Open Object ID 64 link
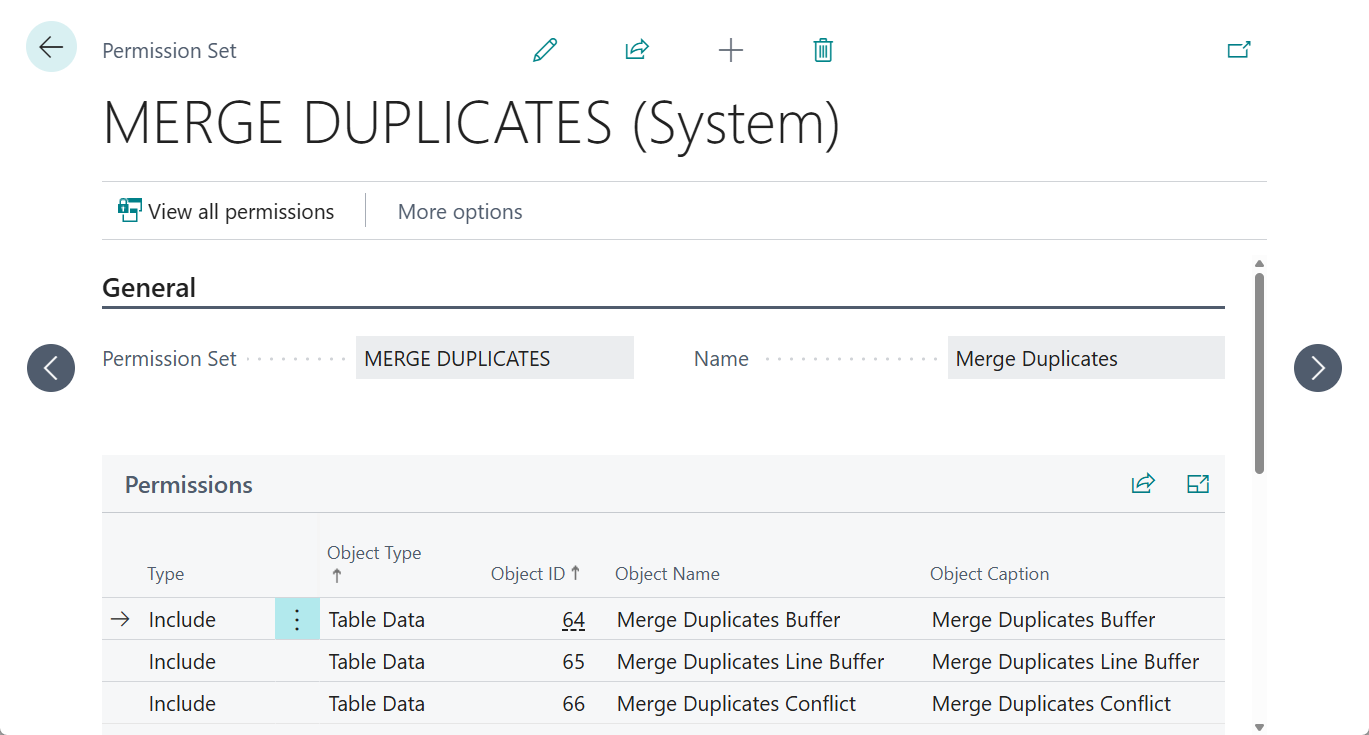The image size is (1369, 735). coord(573,619)
